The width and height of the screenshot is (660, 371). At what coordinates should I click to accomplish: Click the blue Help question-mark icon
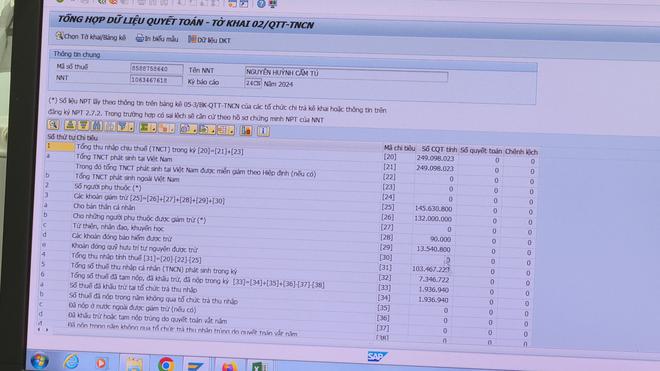(x=261, y=4)
